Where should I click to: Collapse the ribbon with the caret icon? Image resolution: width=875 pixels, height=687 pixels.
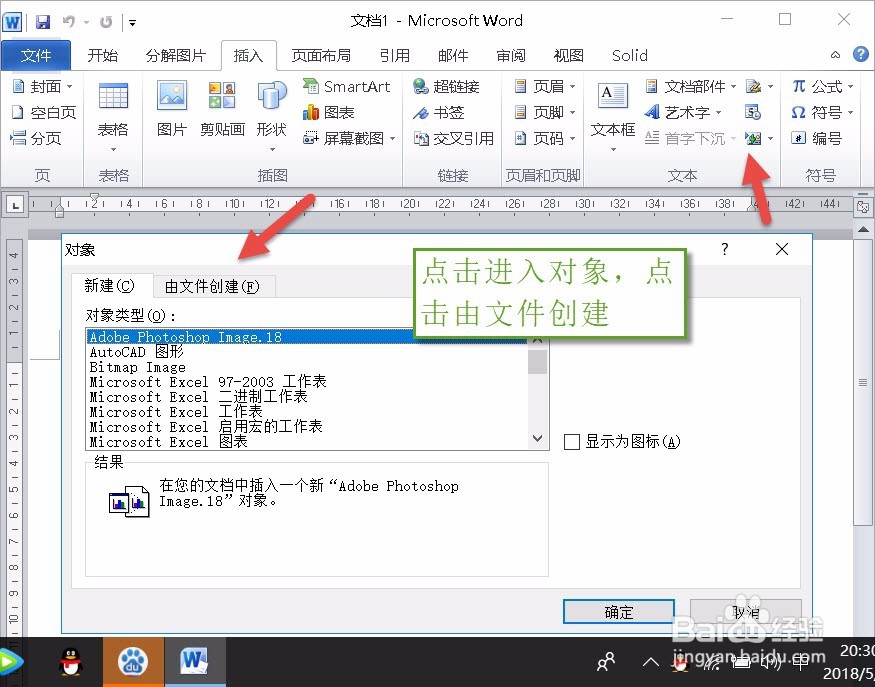835,55
